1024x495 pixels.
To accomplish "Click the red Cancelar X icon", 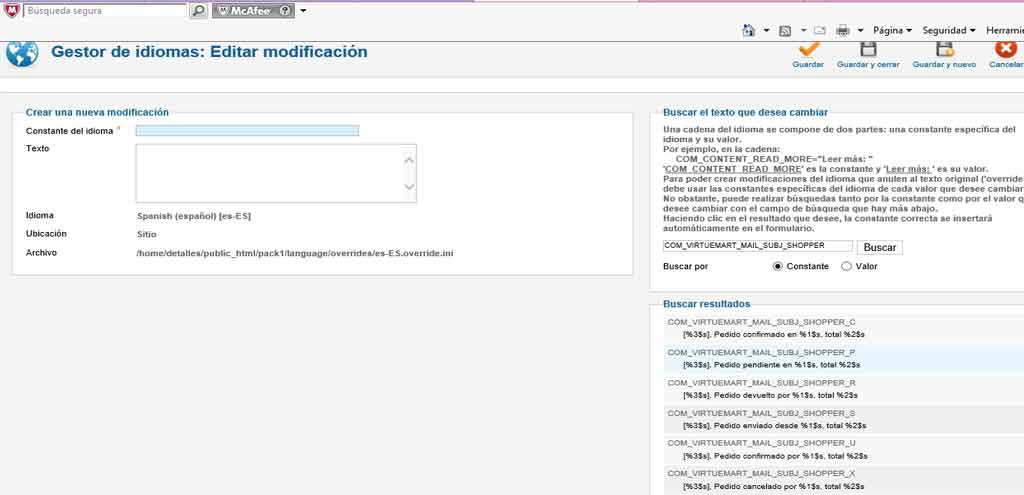I will click(1006, 49).
